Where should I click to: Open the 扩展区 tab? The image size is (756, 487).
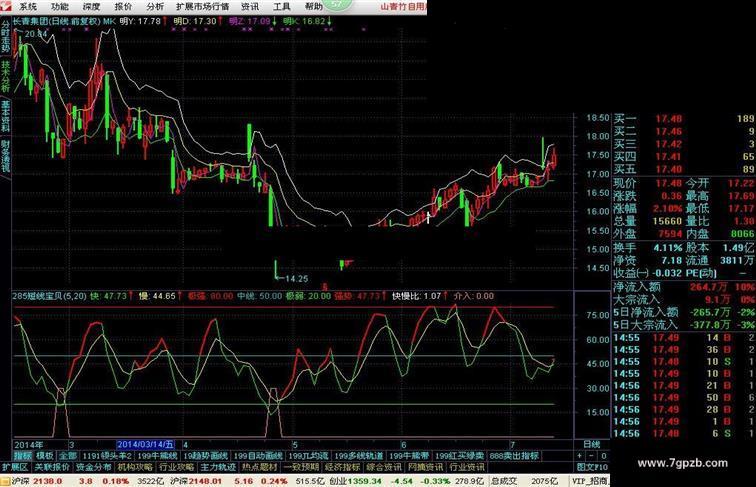[15, 467]
